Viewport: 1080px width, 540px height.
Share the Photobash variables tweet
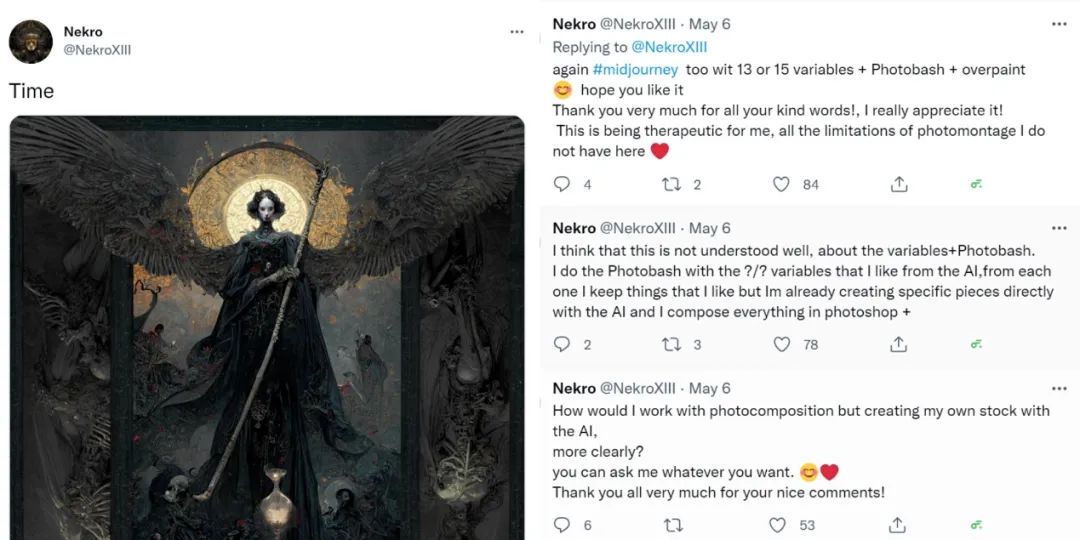tap(899, 344)
